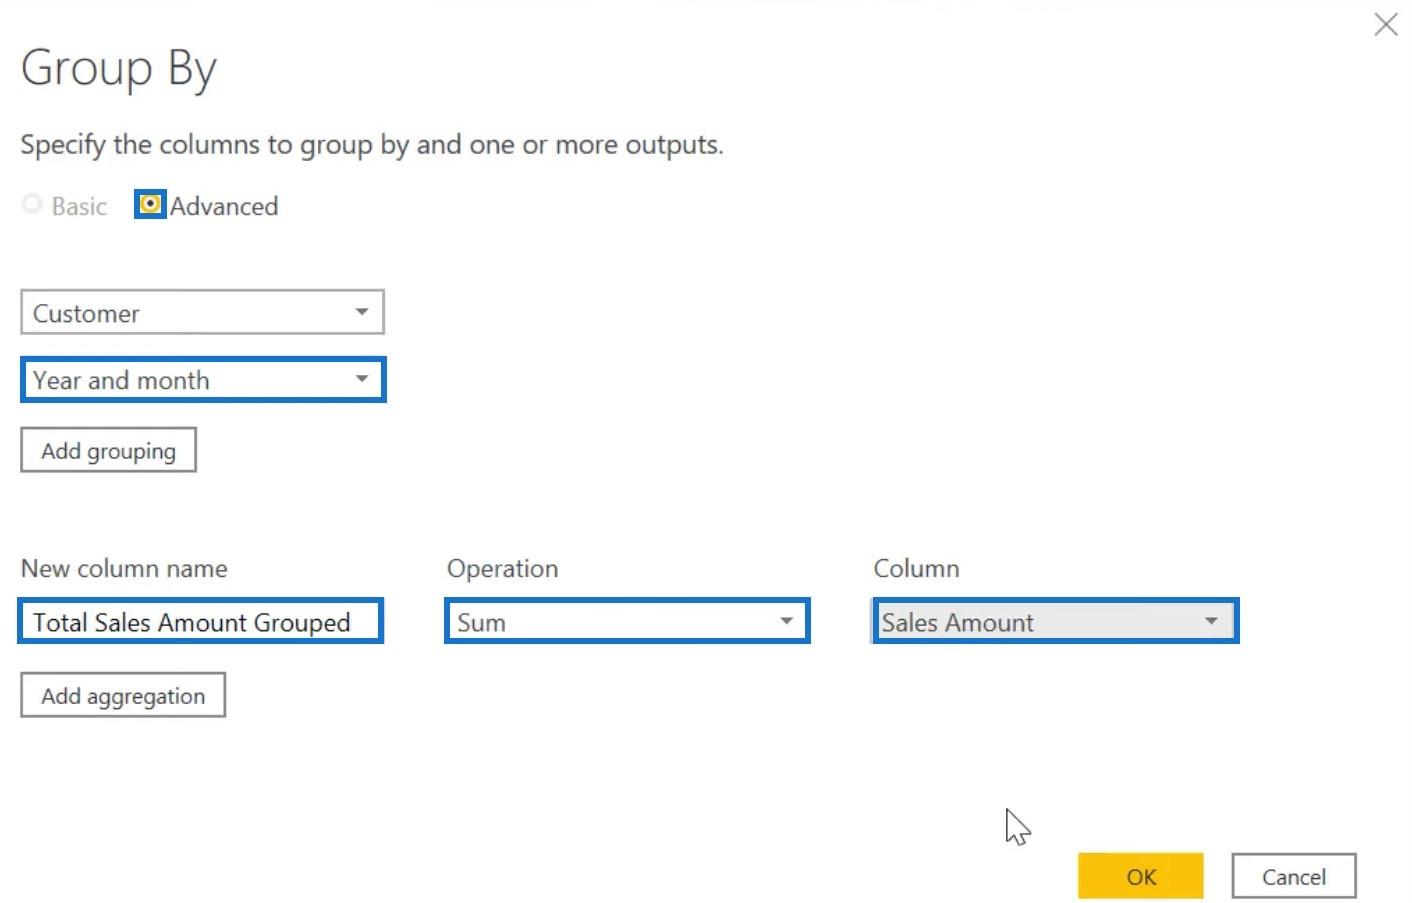
Task: Click the Add grouping button
Action: [x=108, y=450]
